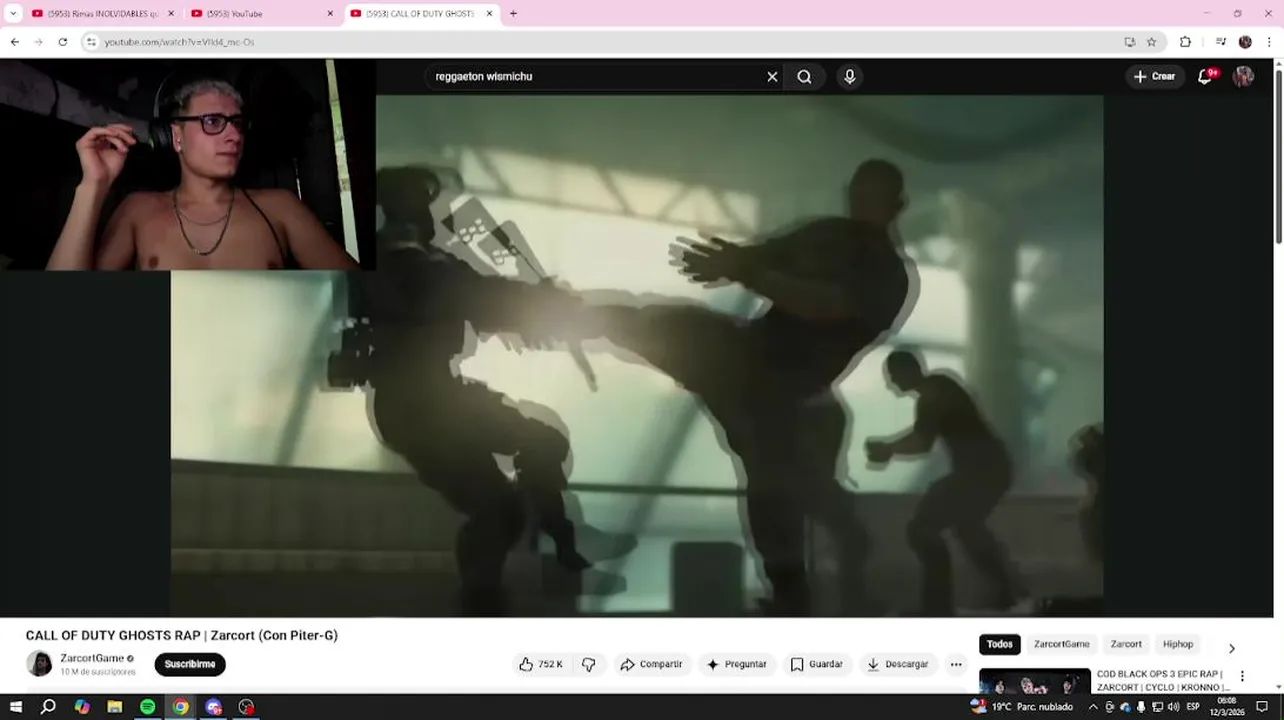Dislike the video with the thumbs-down button
The width and height of the screenshot is (1284, 720).
point(589,664)
